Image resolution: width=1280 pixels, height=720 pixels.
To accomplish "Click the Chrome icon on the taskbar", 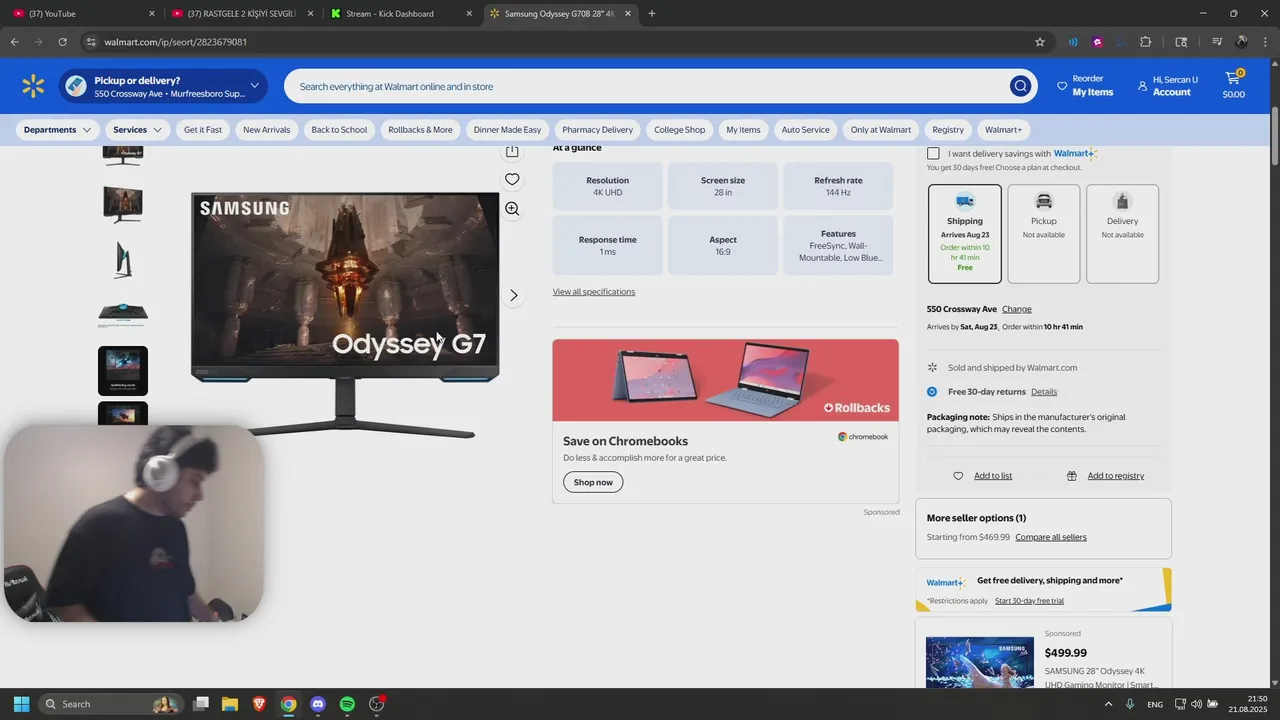I will pos(288,704).
